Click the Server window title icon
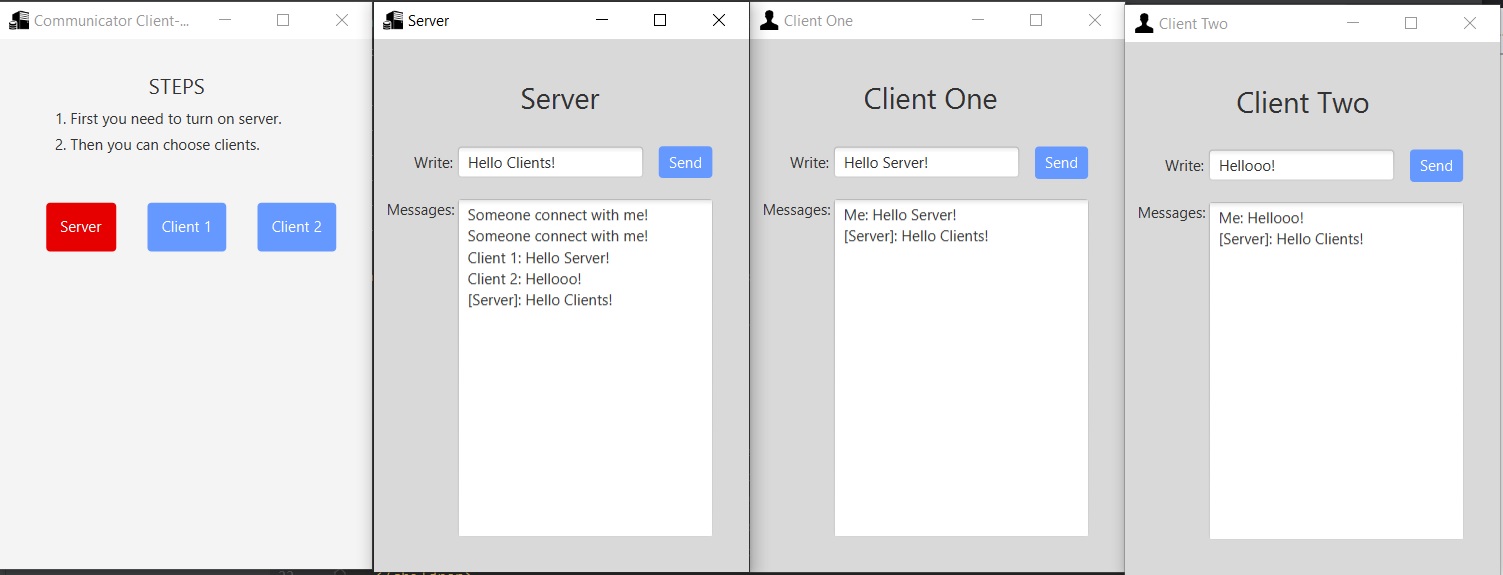The height and width of the screenshot is (575, 1503). 393,20
